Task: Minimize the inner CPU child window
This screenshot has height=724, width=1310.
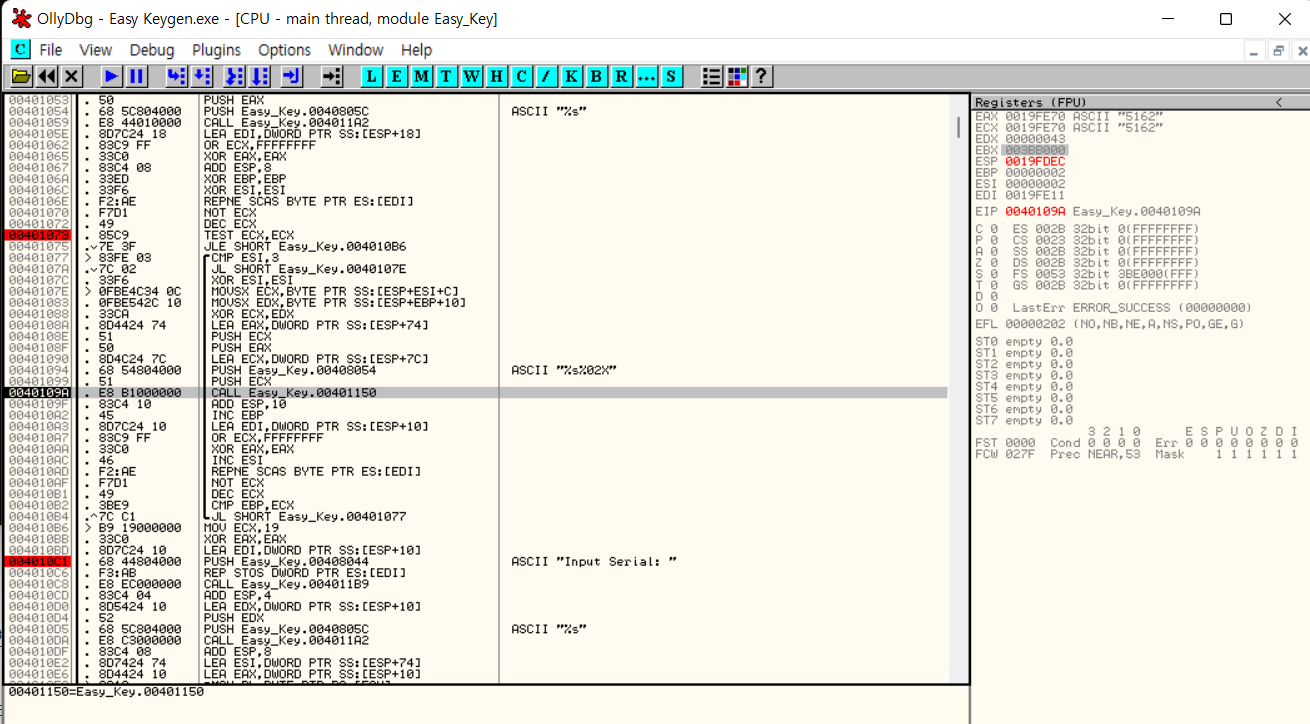Action: 1255,50
